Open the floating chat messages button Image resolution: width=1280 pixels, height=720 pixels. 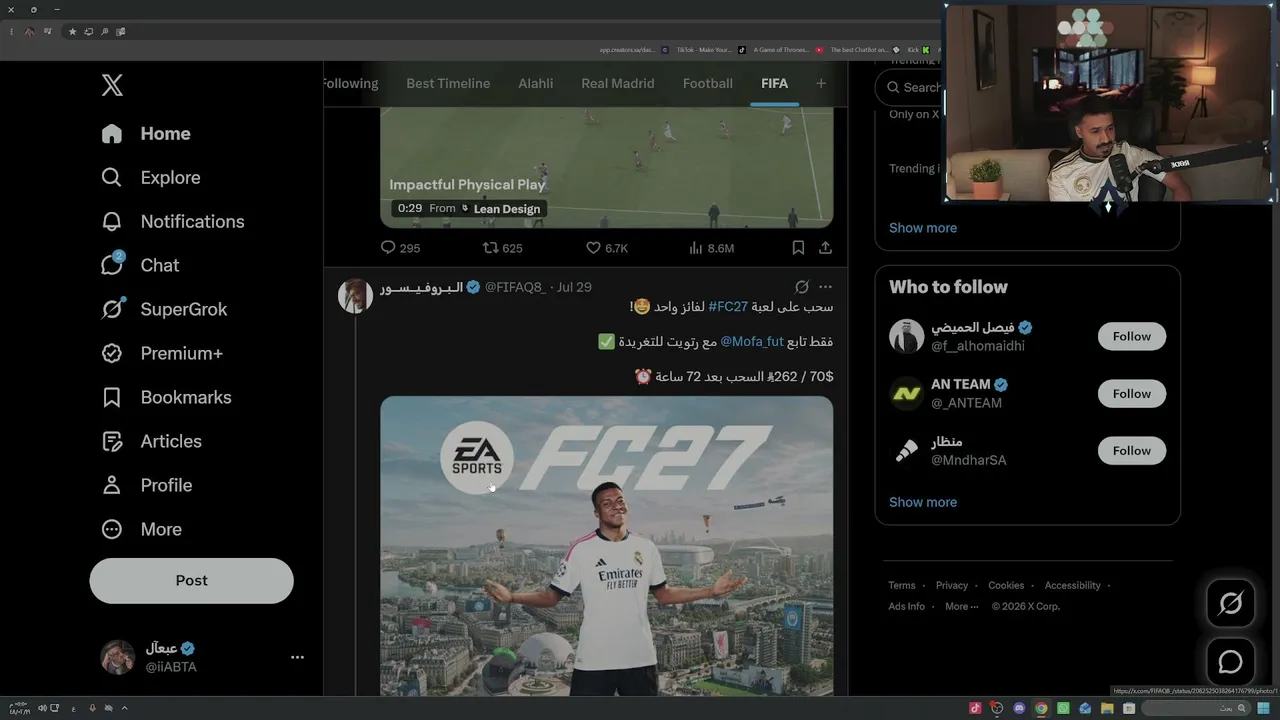pyautogui.click(x=1230, y=662)
